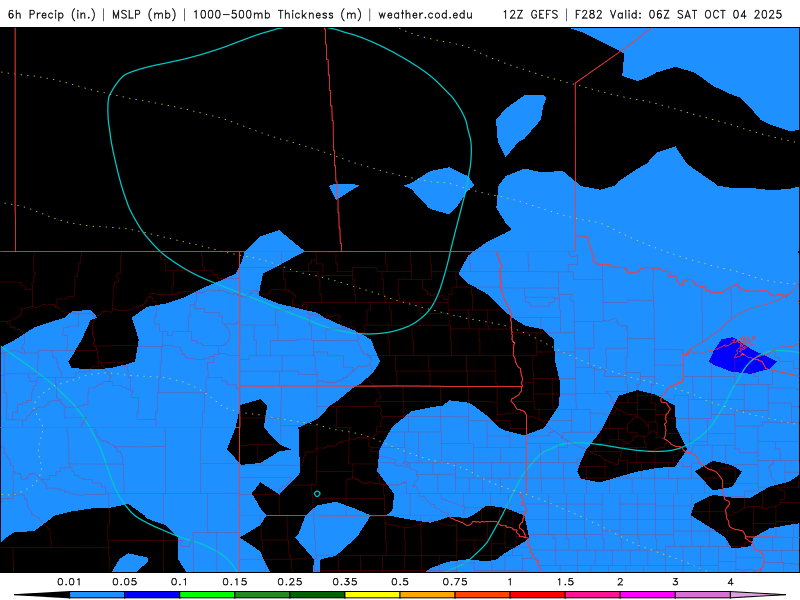Click the "Valid: 06Z SAT OCT 04 2025" text
The width and height of the screenshot is (800, 600).
[696, 14]
